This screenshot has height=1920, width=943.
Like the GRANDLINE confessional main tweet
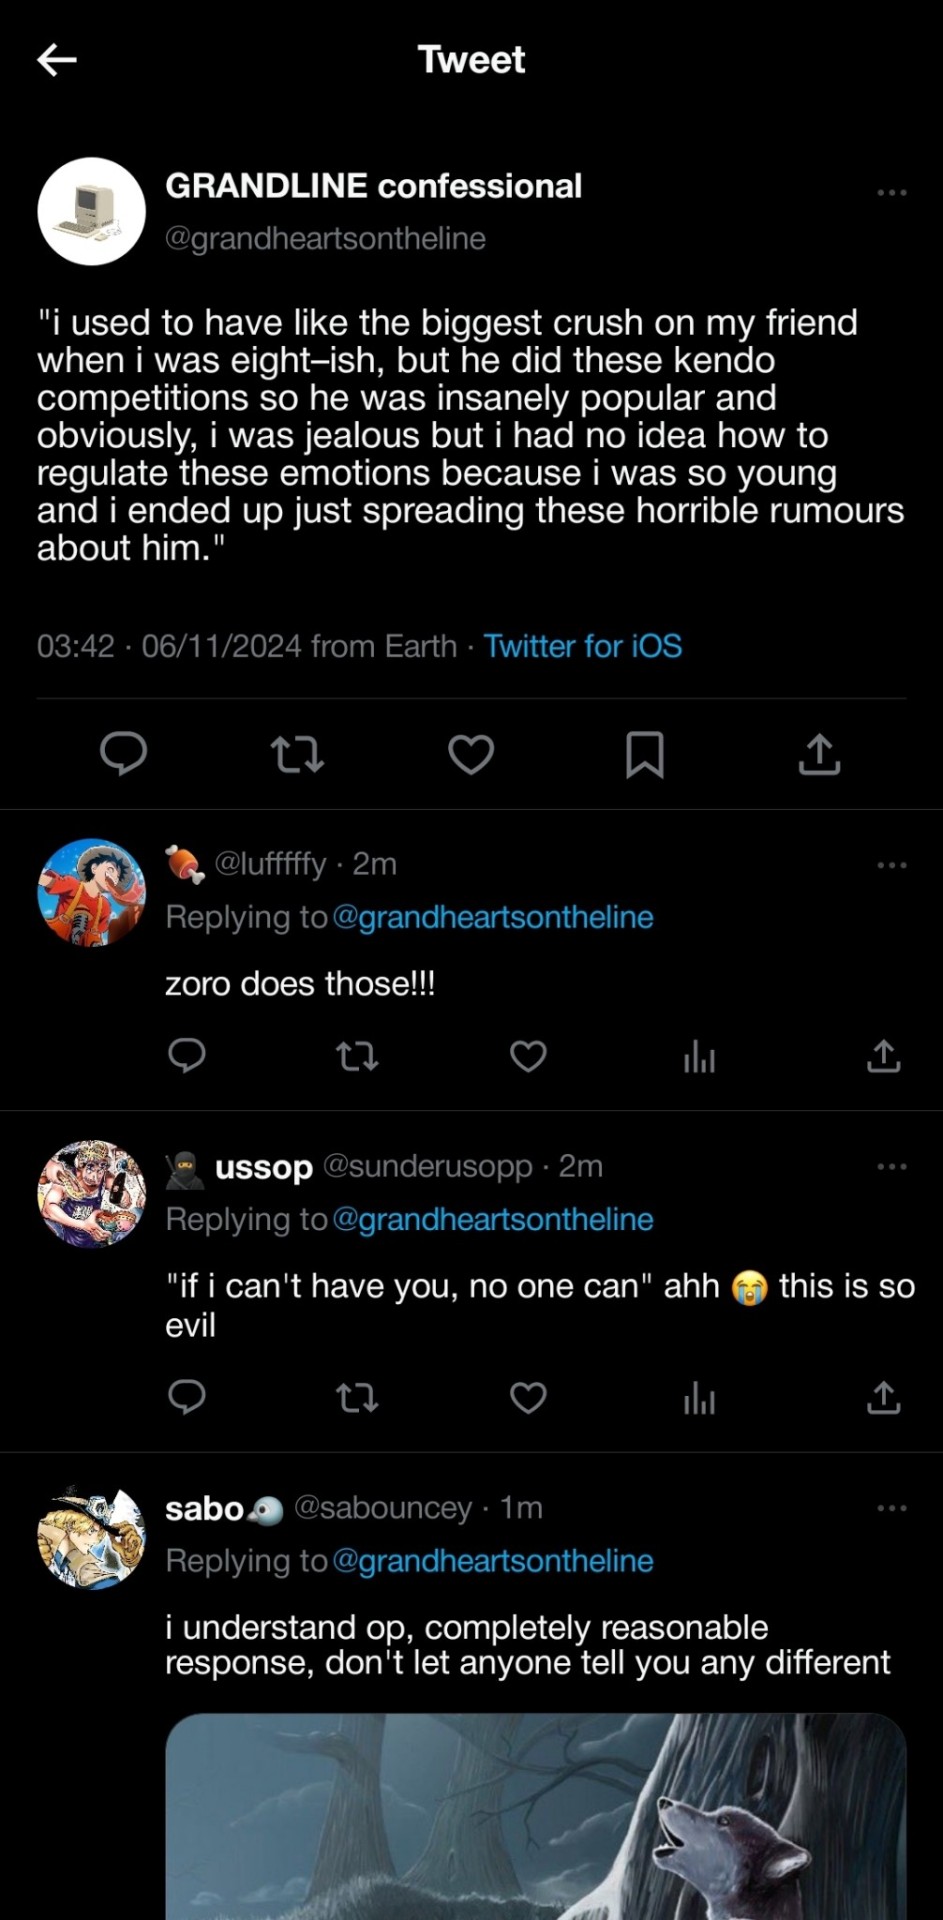click(x=471, y=754)
